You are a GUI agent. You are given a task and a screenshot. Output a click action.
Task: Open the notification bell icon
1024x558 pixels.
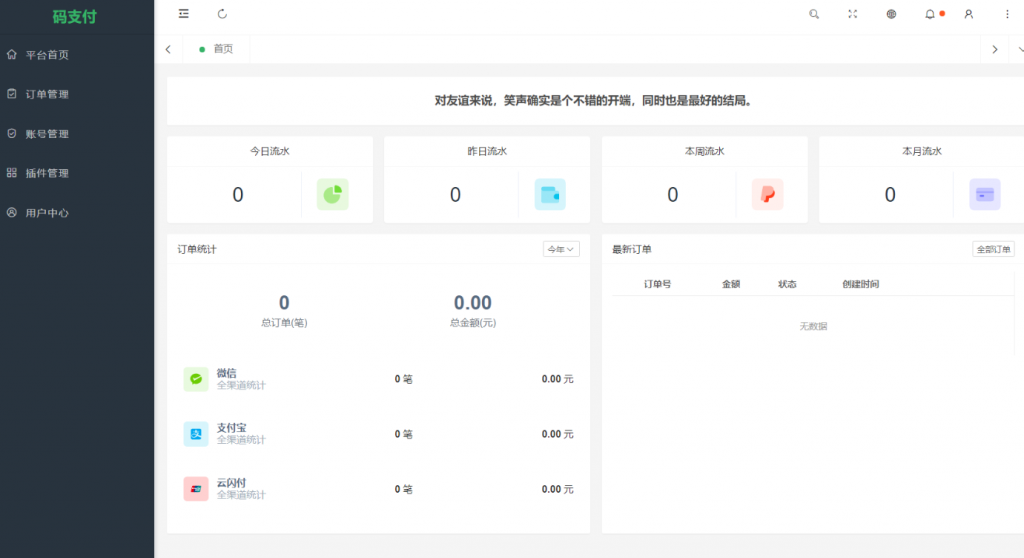(x=930, y=14)
